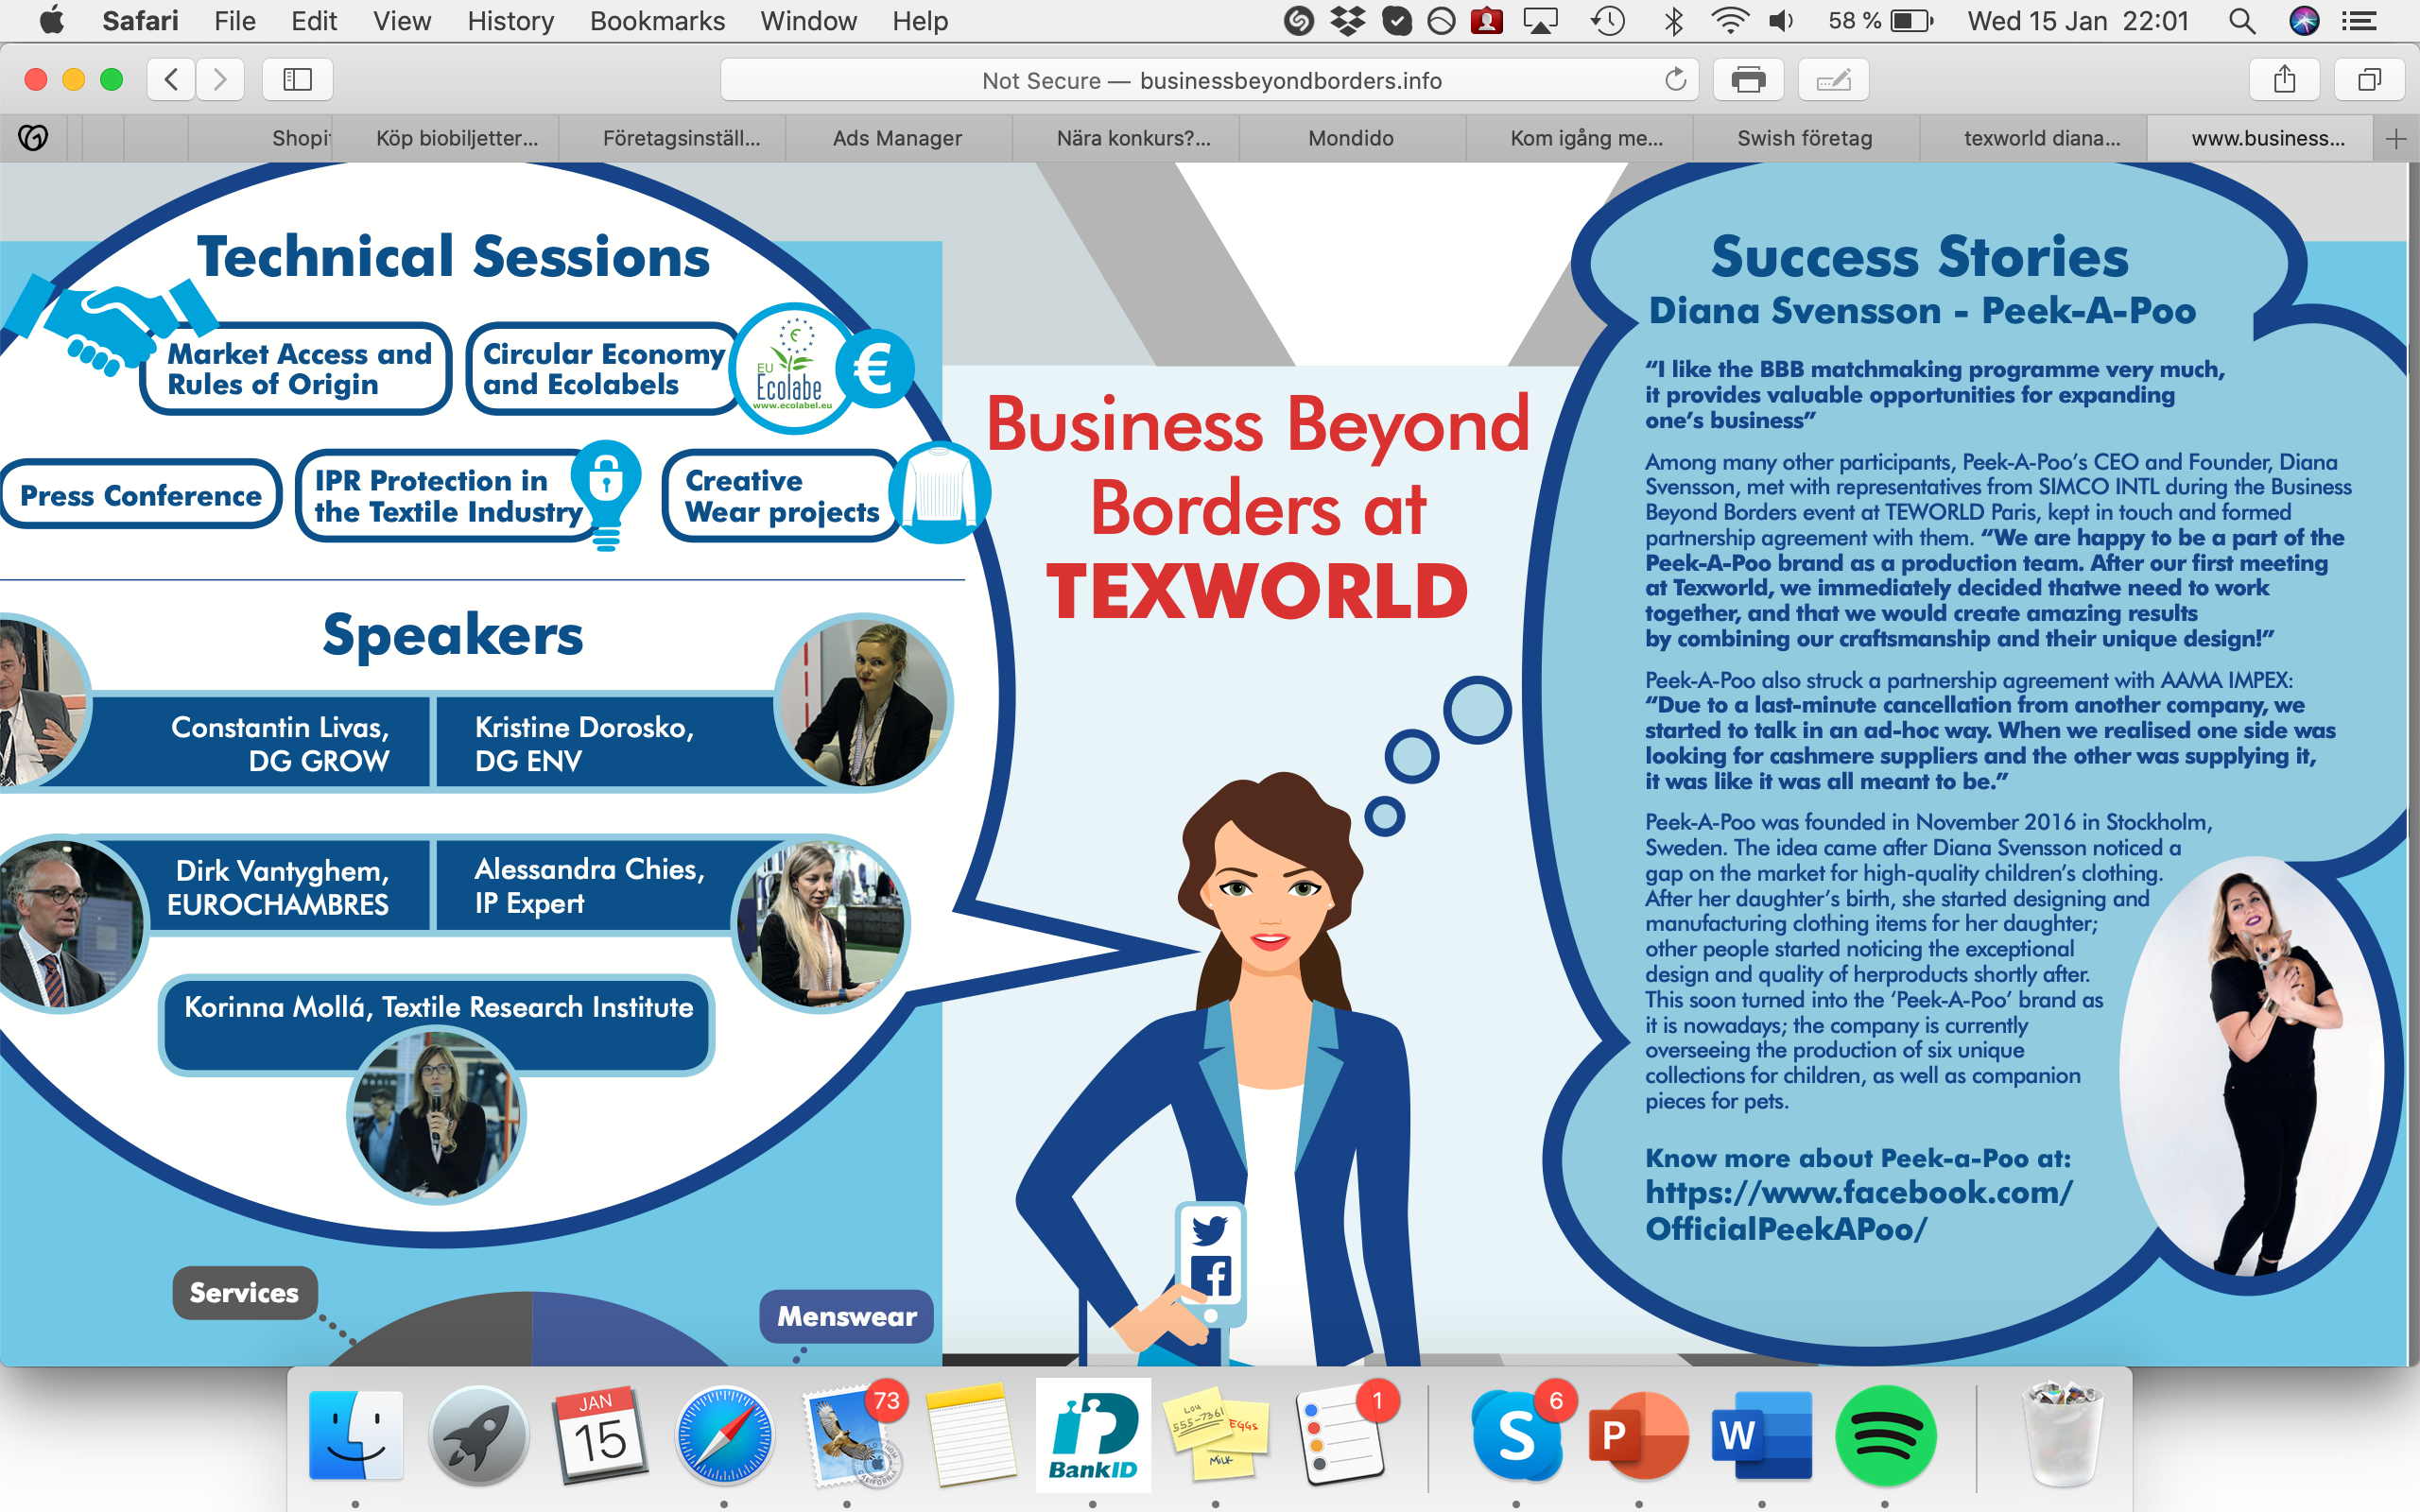This screenshot has height=1512, width=2420.
Task: Go forward with Safari's forward arrow
Action: point(220,80)
